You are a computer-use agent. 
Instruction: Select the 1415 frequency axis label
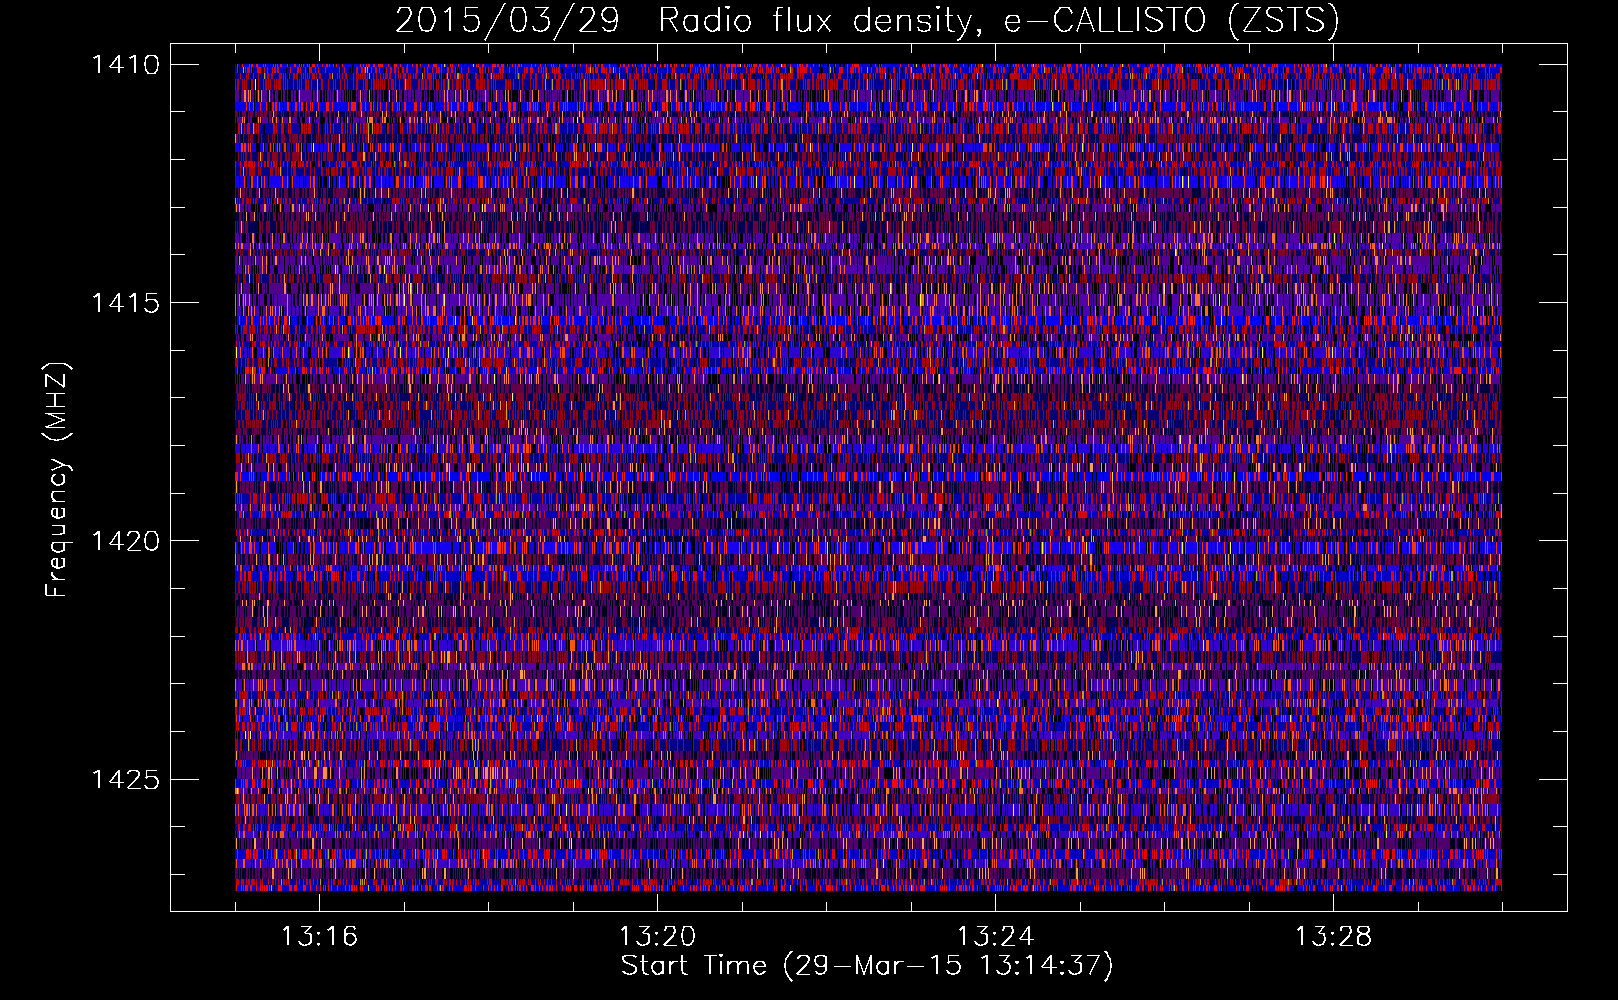(125, 303)
